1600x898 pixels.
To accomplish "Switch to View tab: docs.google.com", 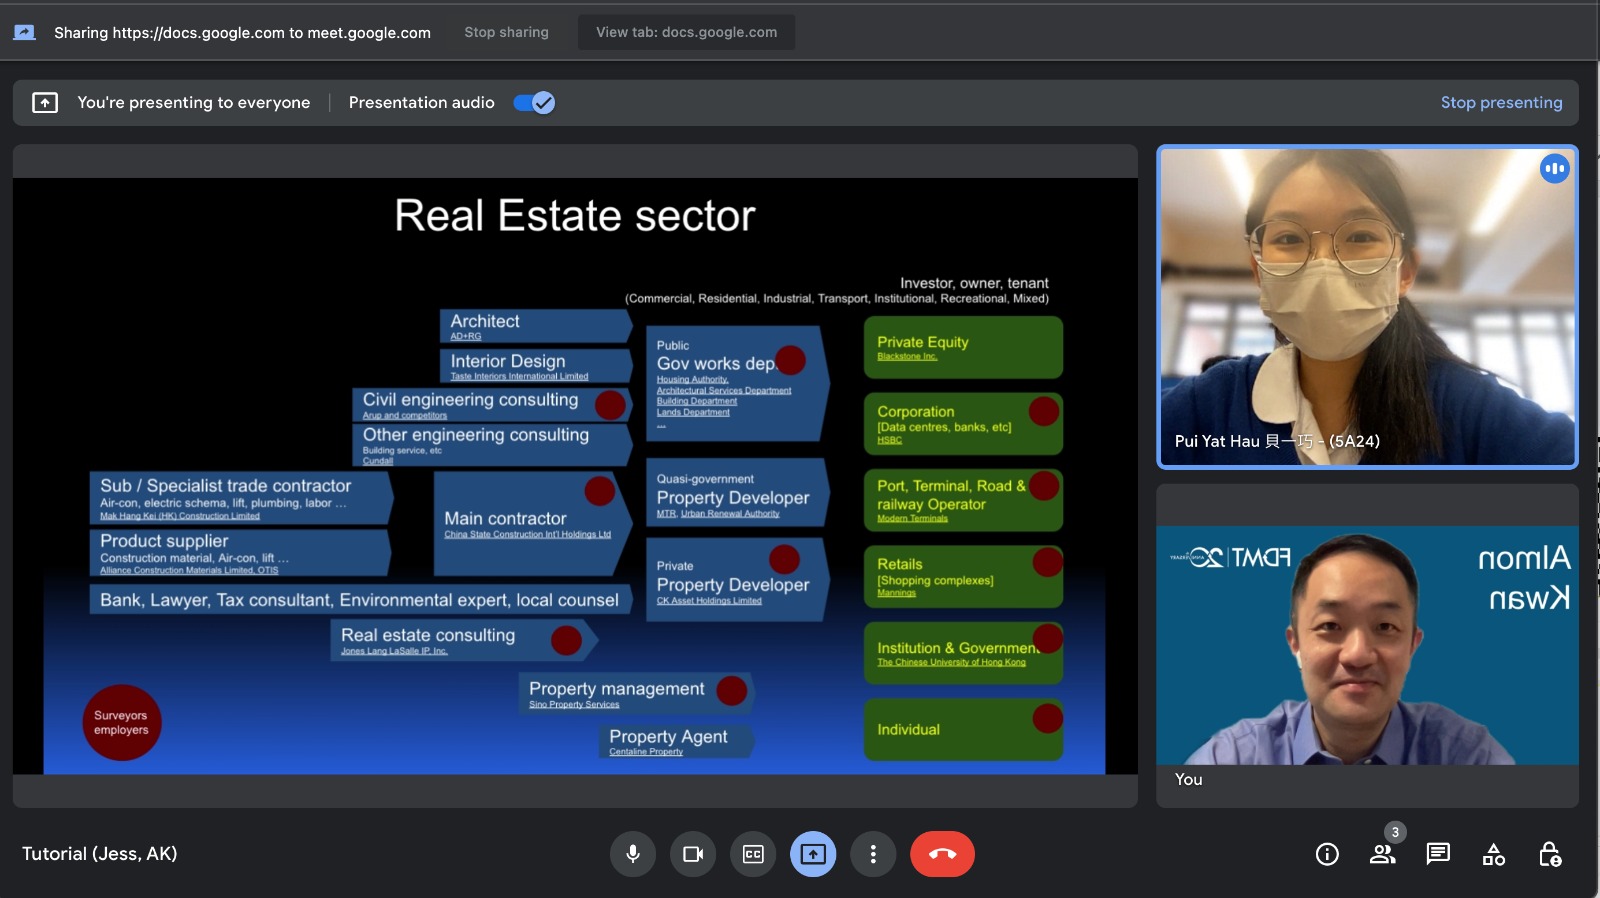I will tap(686, 32).
